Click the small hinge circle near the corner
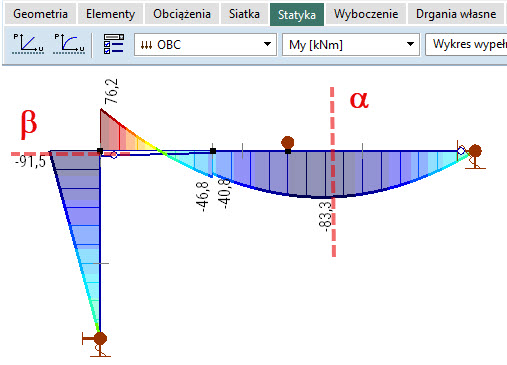The width and height of the screenshot is (507, 365). coord(114,155)
